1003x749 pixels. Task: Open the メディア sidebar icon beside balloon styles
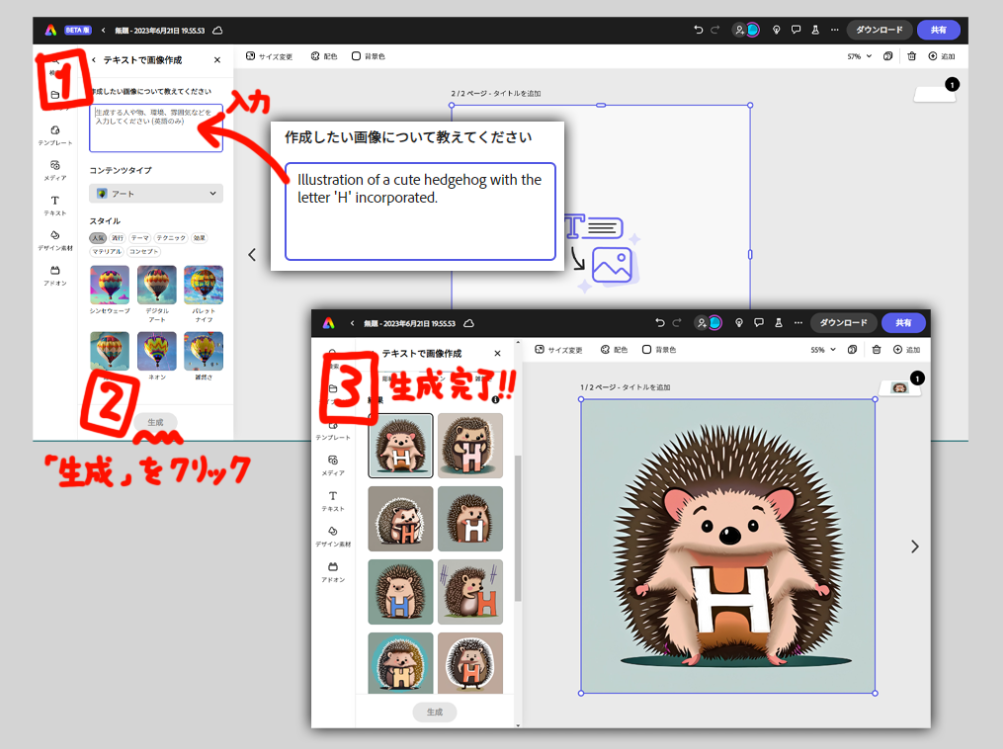coord(55,168)
